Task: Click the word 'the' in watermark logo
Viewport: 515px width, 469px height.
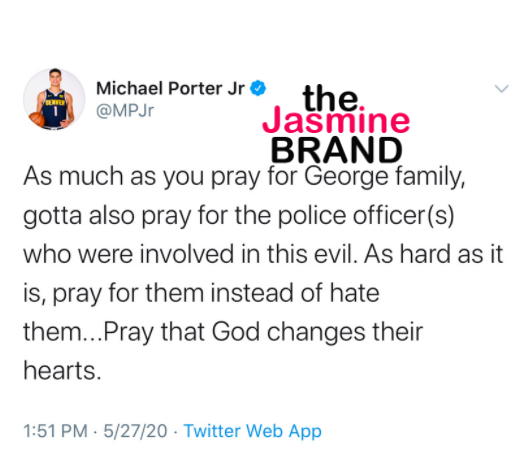Action: pyautogui.click(x=331, y=97)
